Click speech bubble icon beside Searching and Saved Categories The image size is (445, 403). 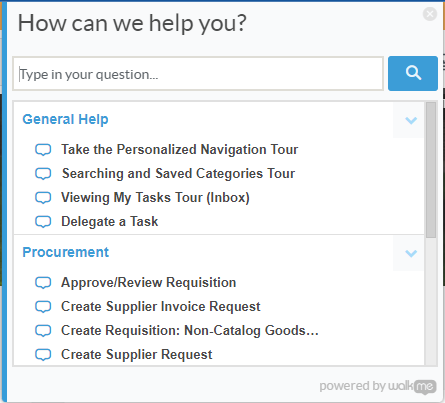coord(43,174)
